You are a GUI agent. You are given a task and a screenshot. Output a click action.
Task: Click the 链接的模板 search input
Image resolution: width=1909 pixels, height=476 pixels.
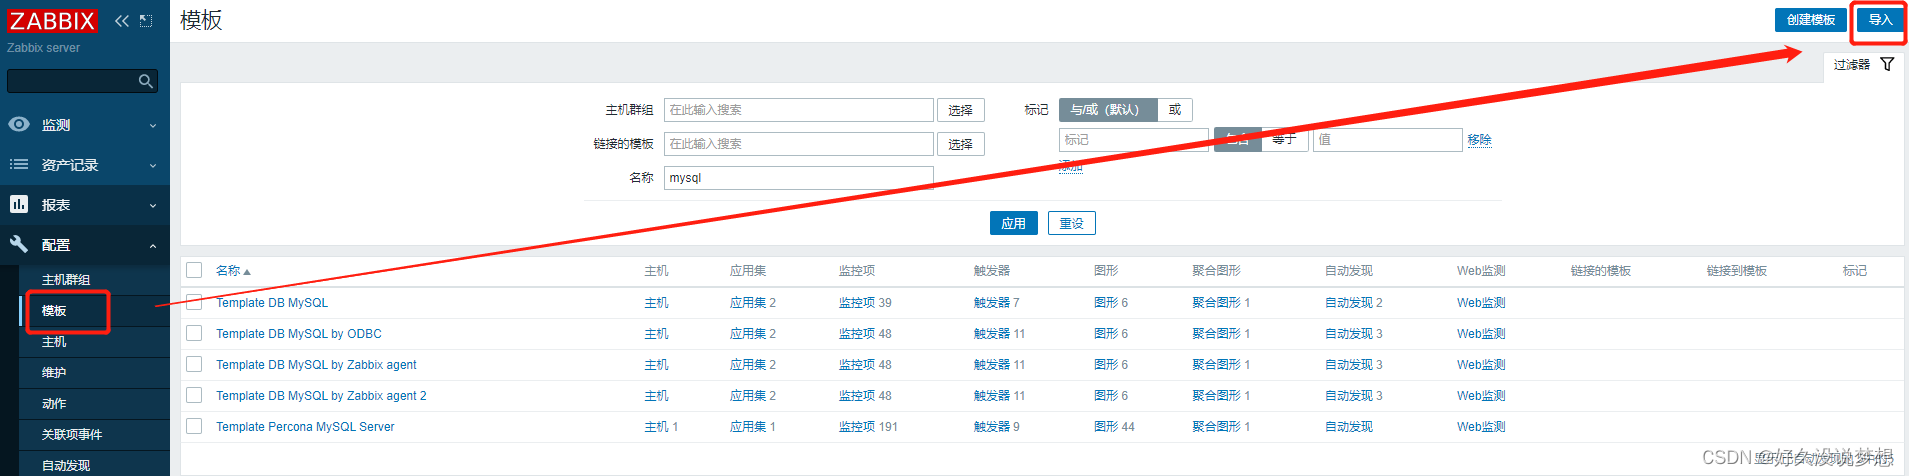click(x=799, y=144)
